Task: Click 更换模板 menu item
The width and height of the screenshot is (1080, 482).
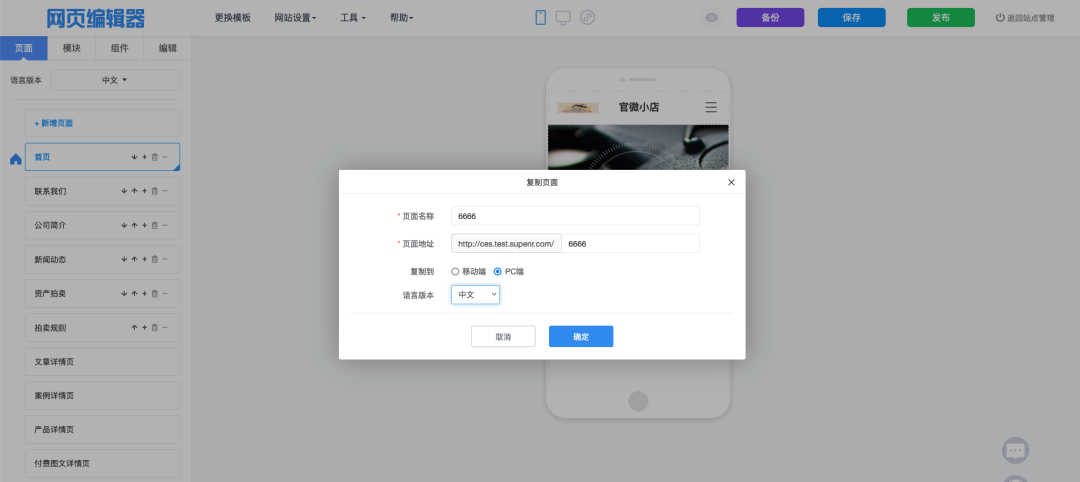Action: tap(233, 18)
